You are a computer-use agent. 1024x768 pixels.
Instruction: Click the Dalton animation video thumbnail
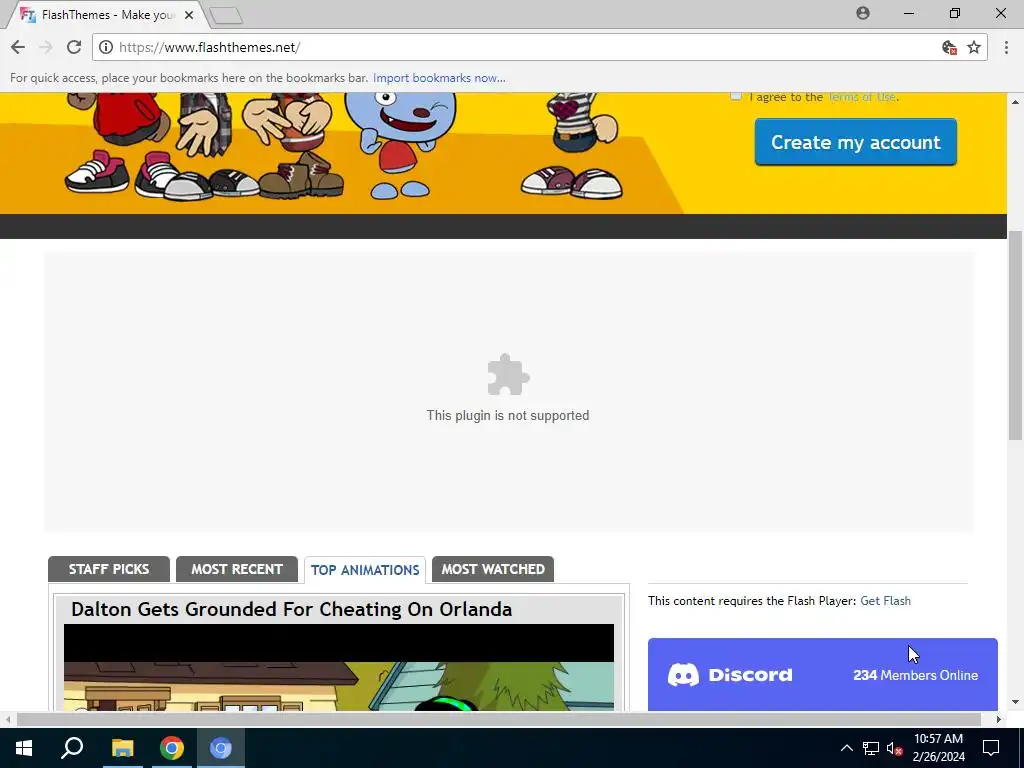coord(339,667)
